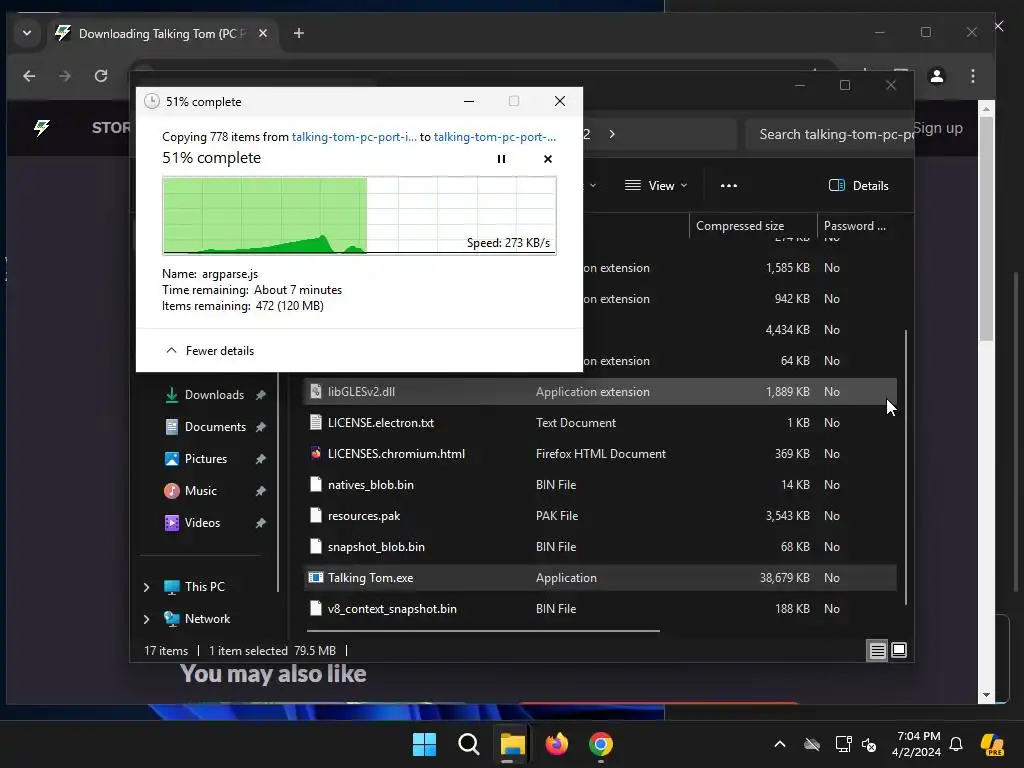Open Pictures in Explorer sidebar

coord(206,458)
